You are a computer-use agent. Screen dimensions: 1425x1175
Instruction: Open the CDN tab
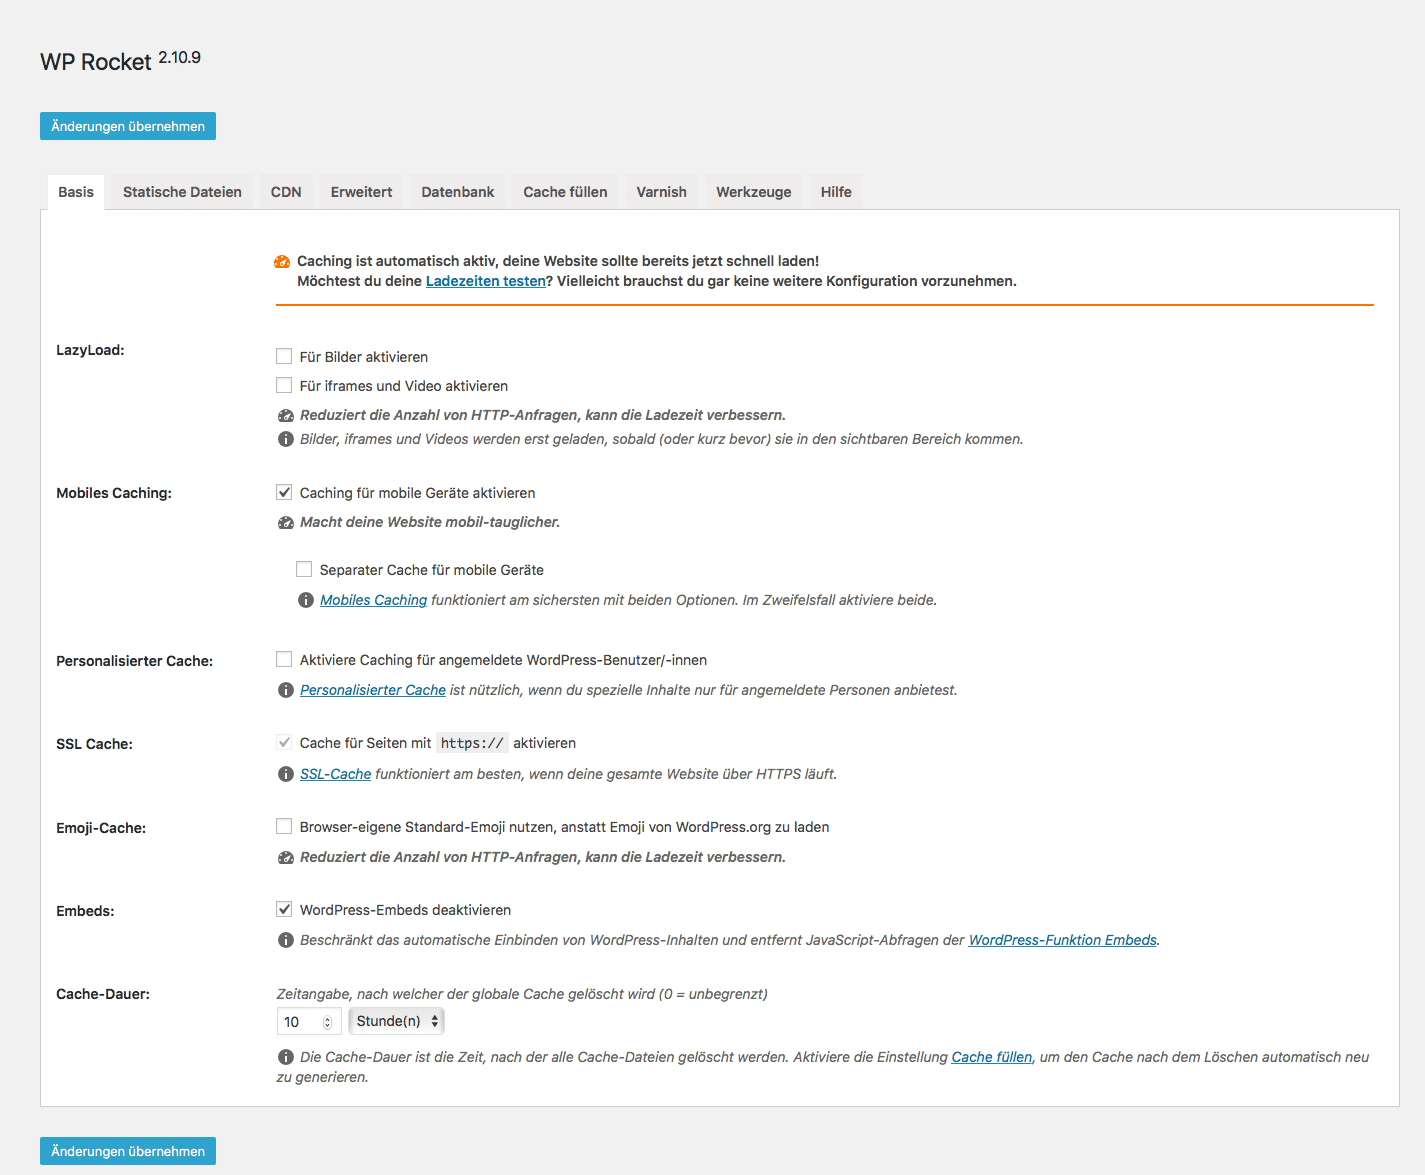[286, 192]
